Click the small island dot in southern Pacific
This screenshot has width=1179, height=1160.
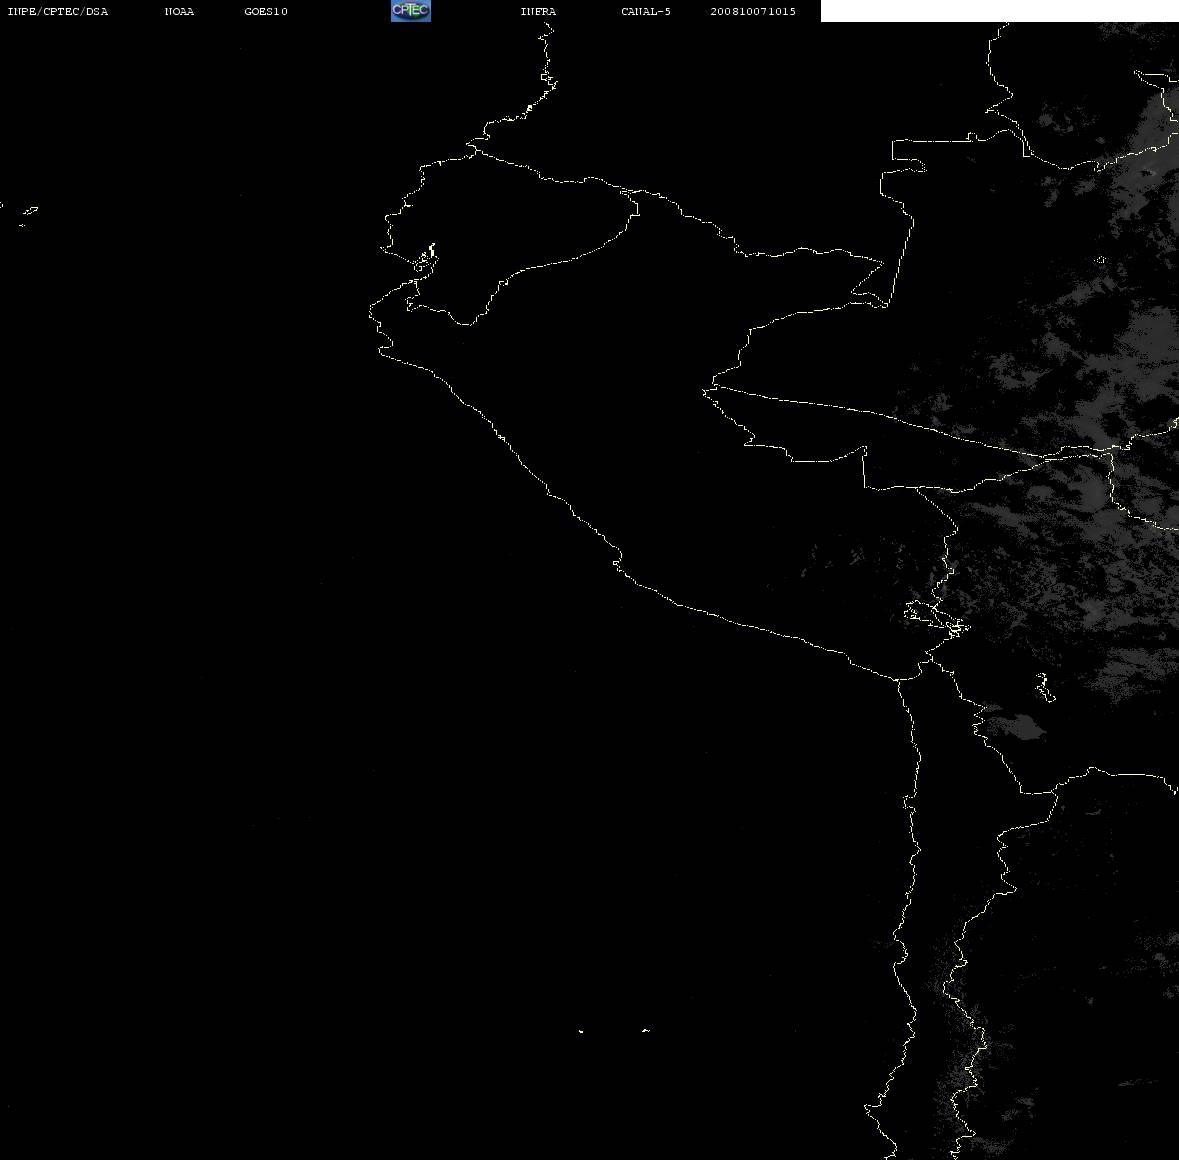click(x=581, y=1031)
